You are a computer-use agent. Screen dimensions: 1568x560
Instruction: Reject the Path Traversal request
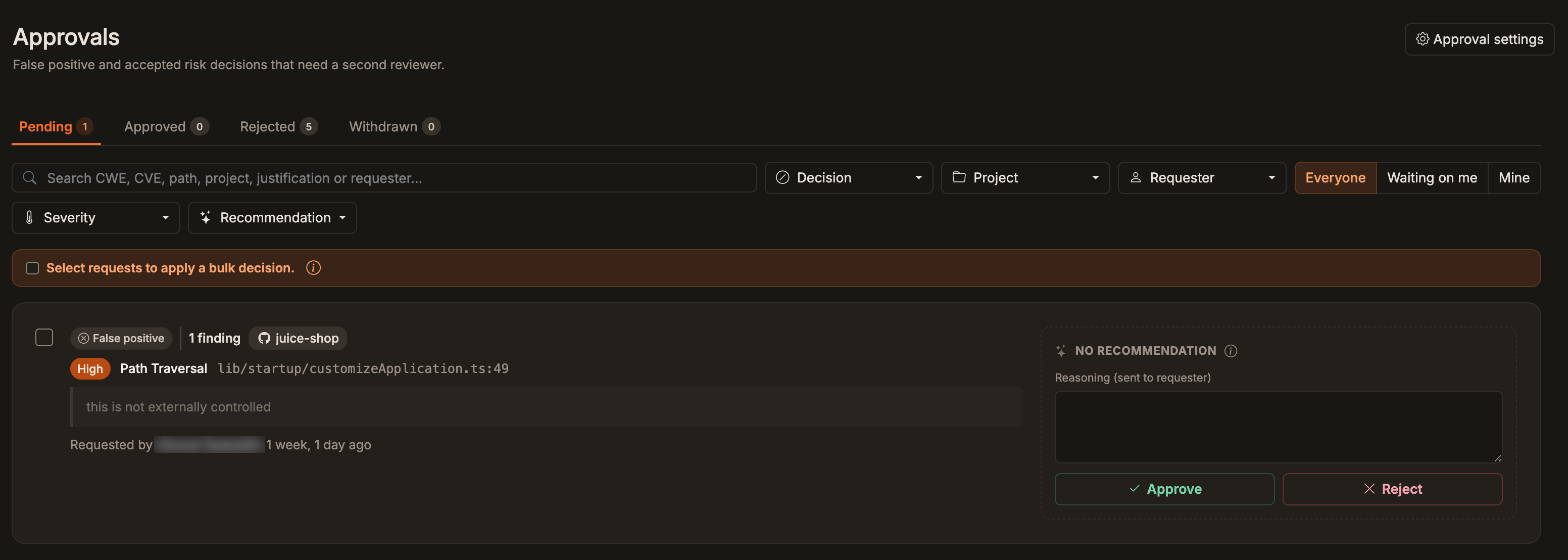pos(1392,489)
